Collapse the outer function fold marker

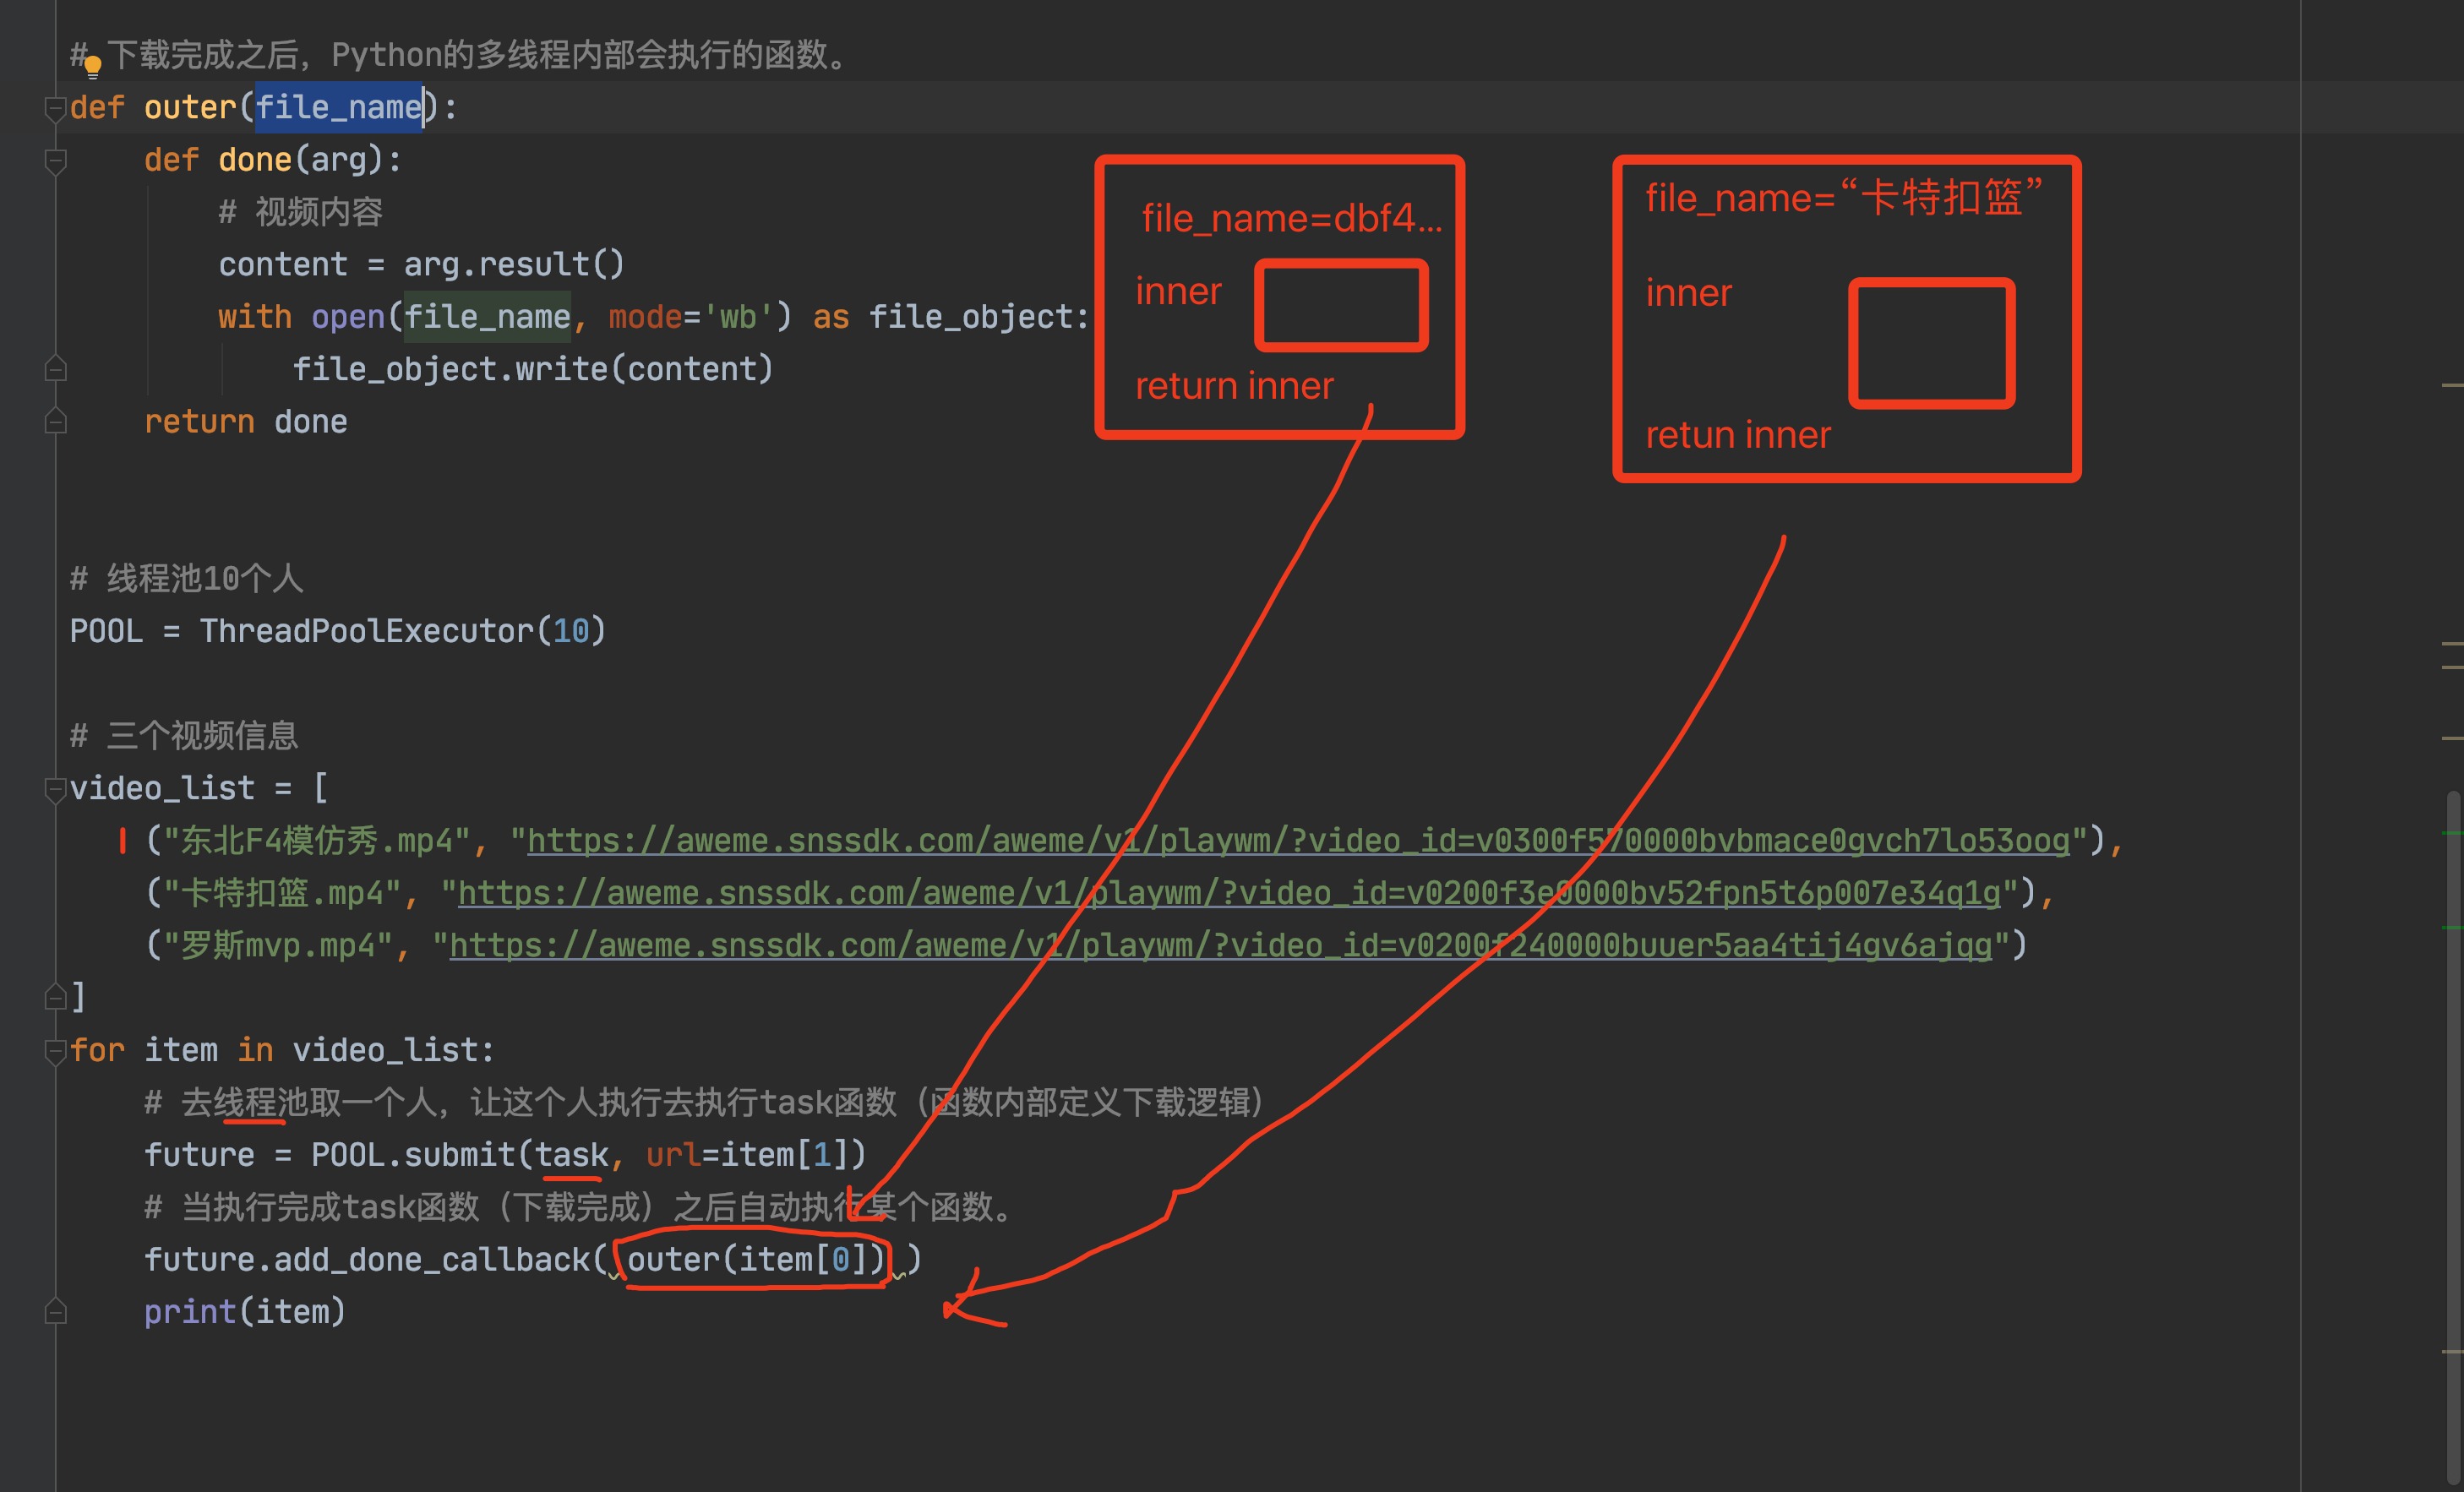click(56, 108)
